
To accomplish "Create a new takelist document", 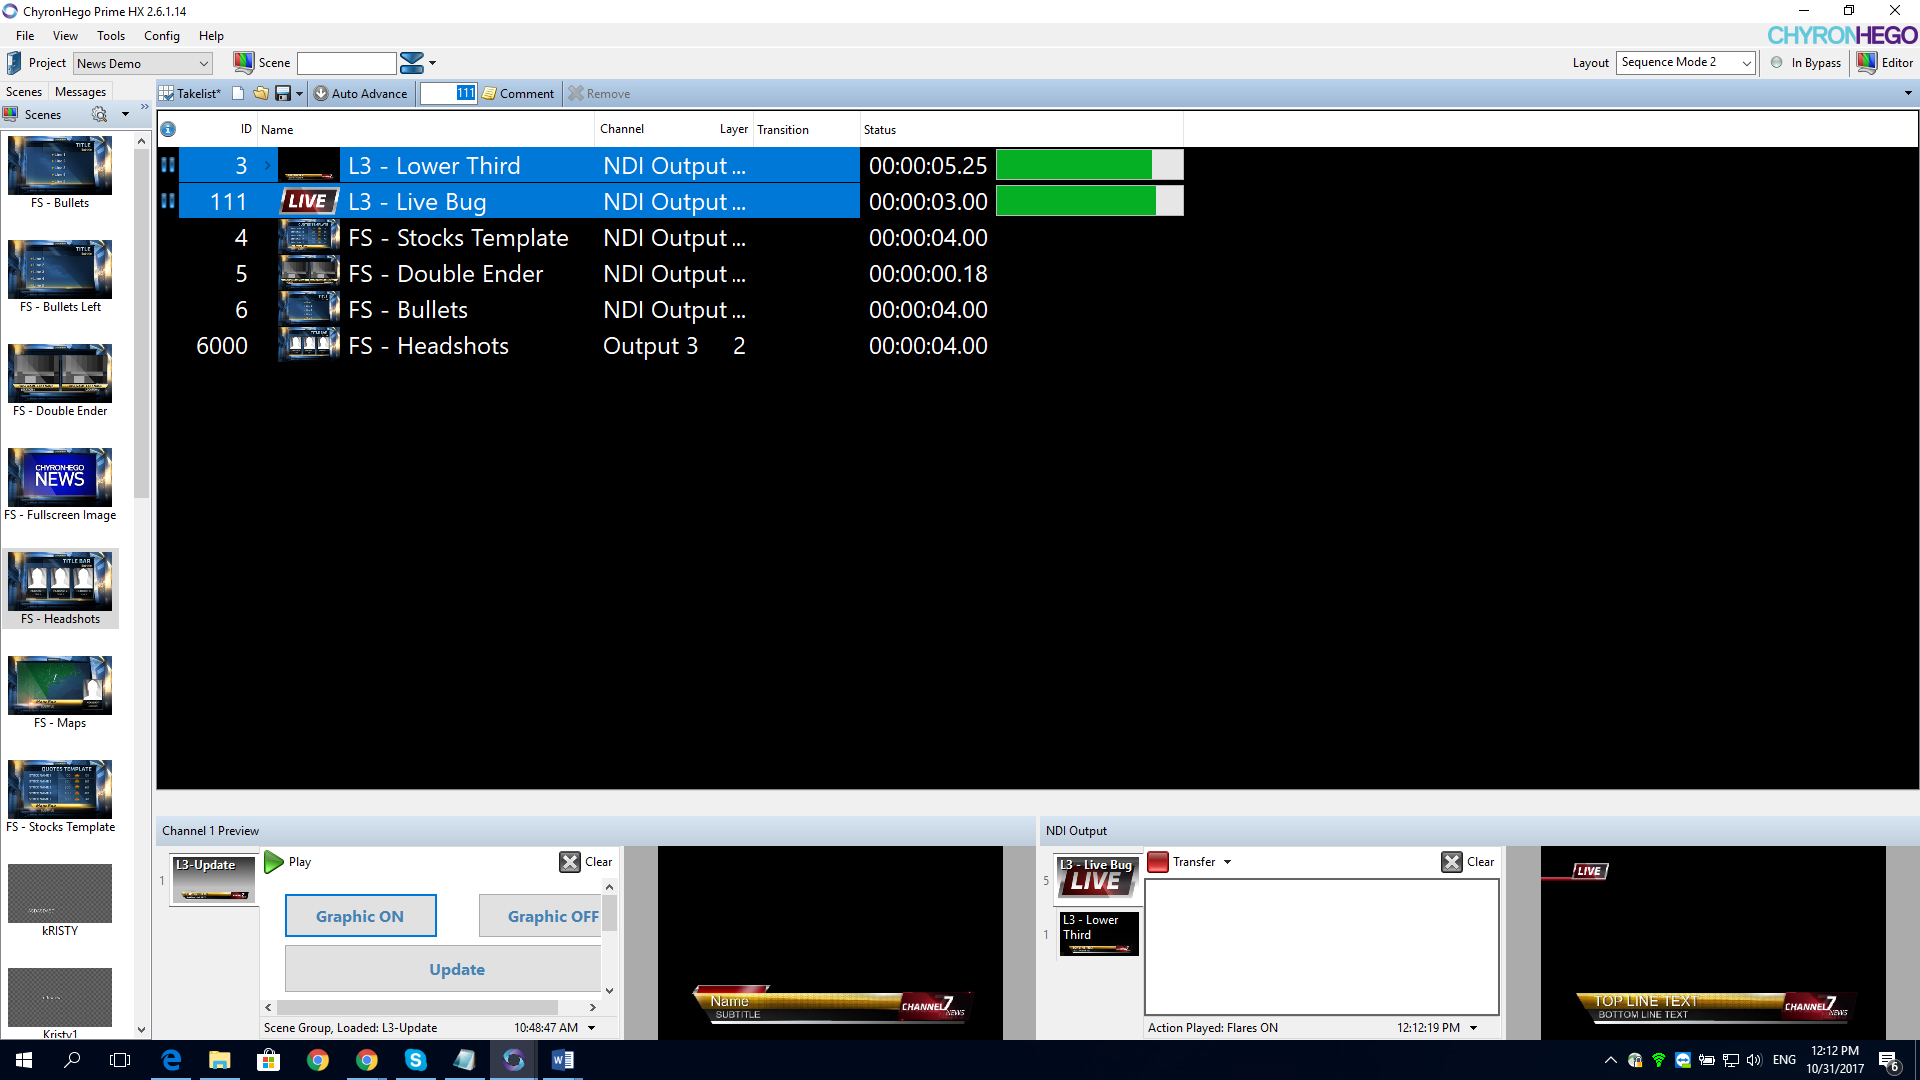I will tap(238, 94).
